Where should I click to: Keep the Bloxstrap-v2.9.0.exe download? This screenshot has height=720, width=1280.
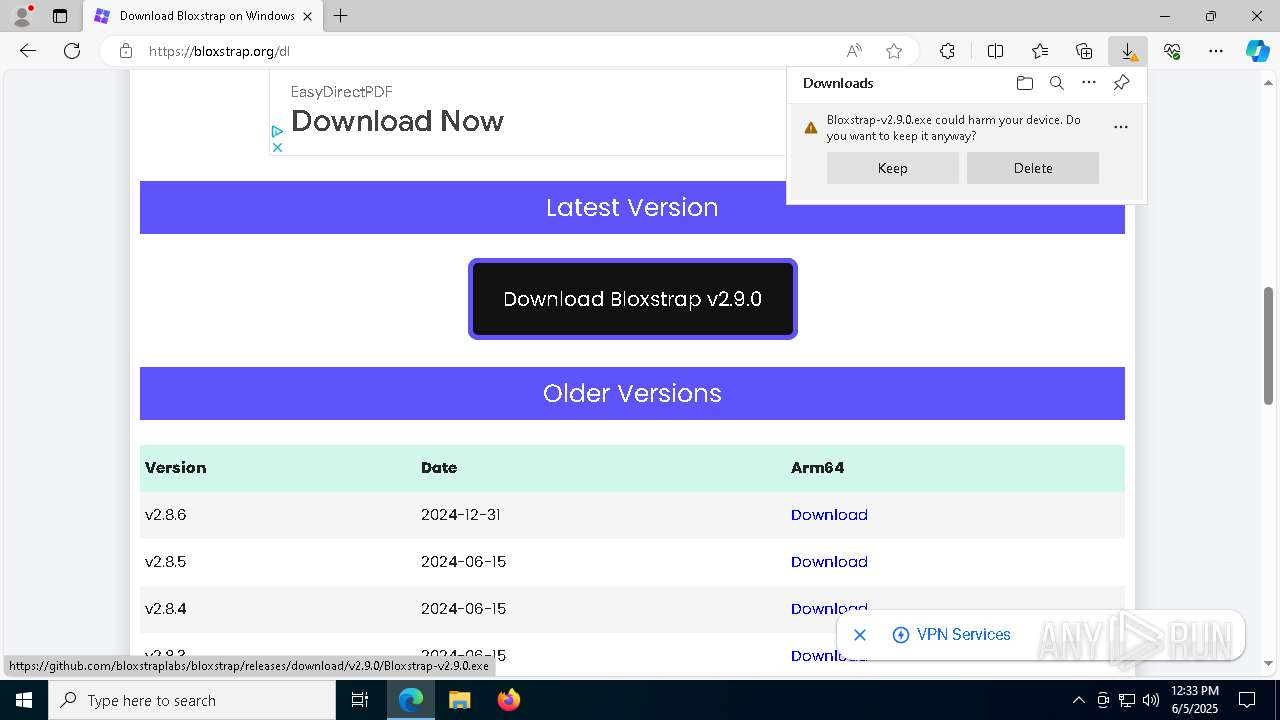892,168
